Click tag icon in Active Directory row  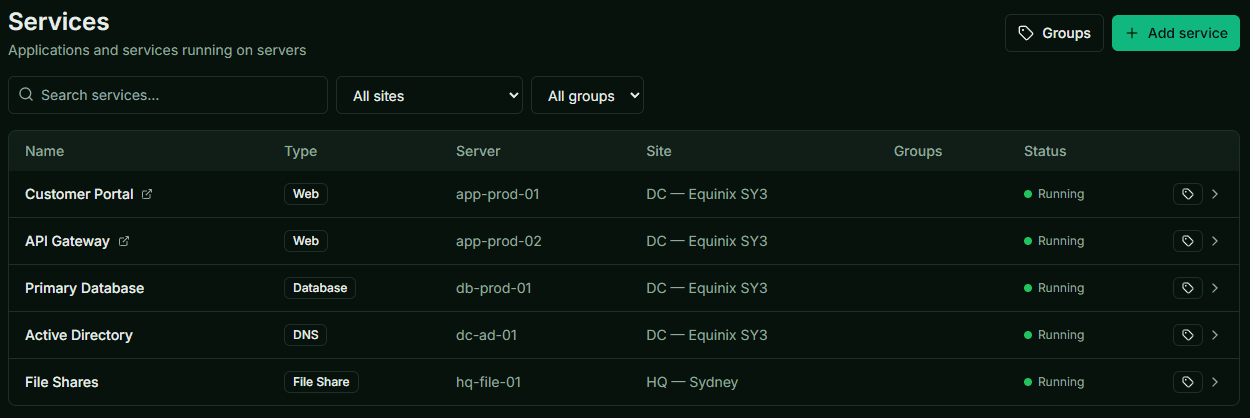click(x=1188, y=335)
